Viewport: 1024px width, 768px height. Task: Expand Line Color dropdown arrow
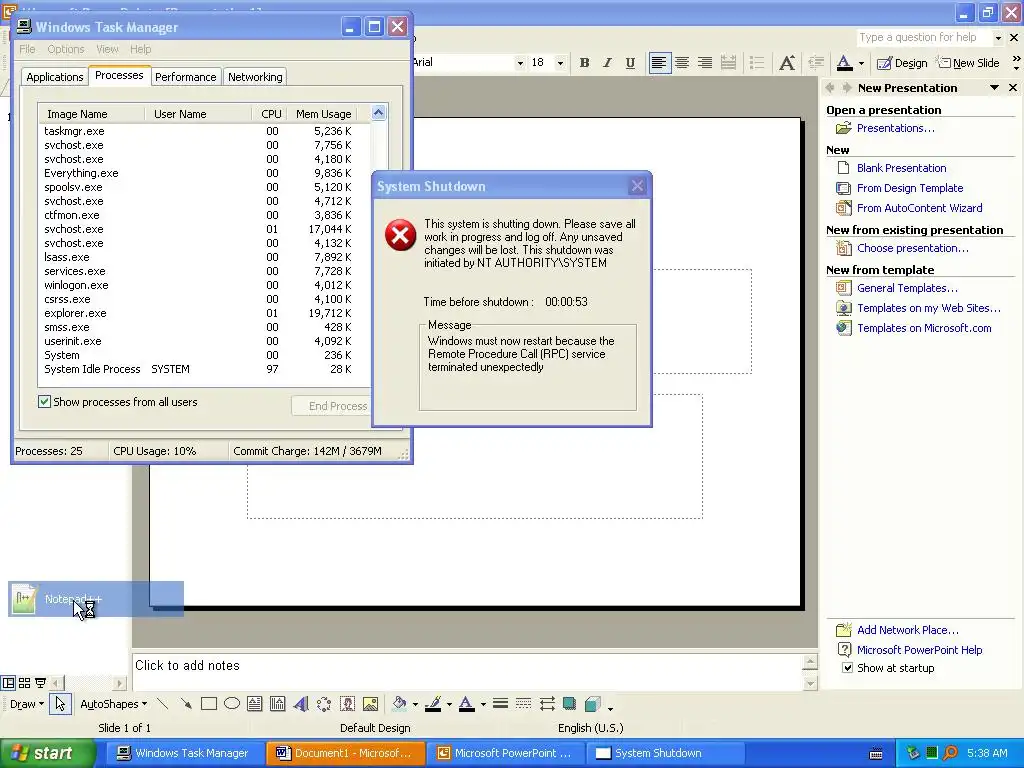click(449, 704)
